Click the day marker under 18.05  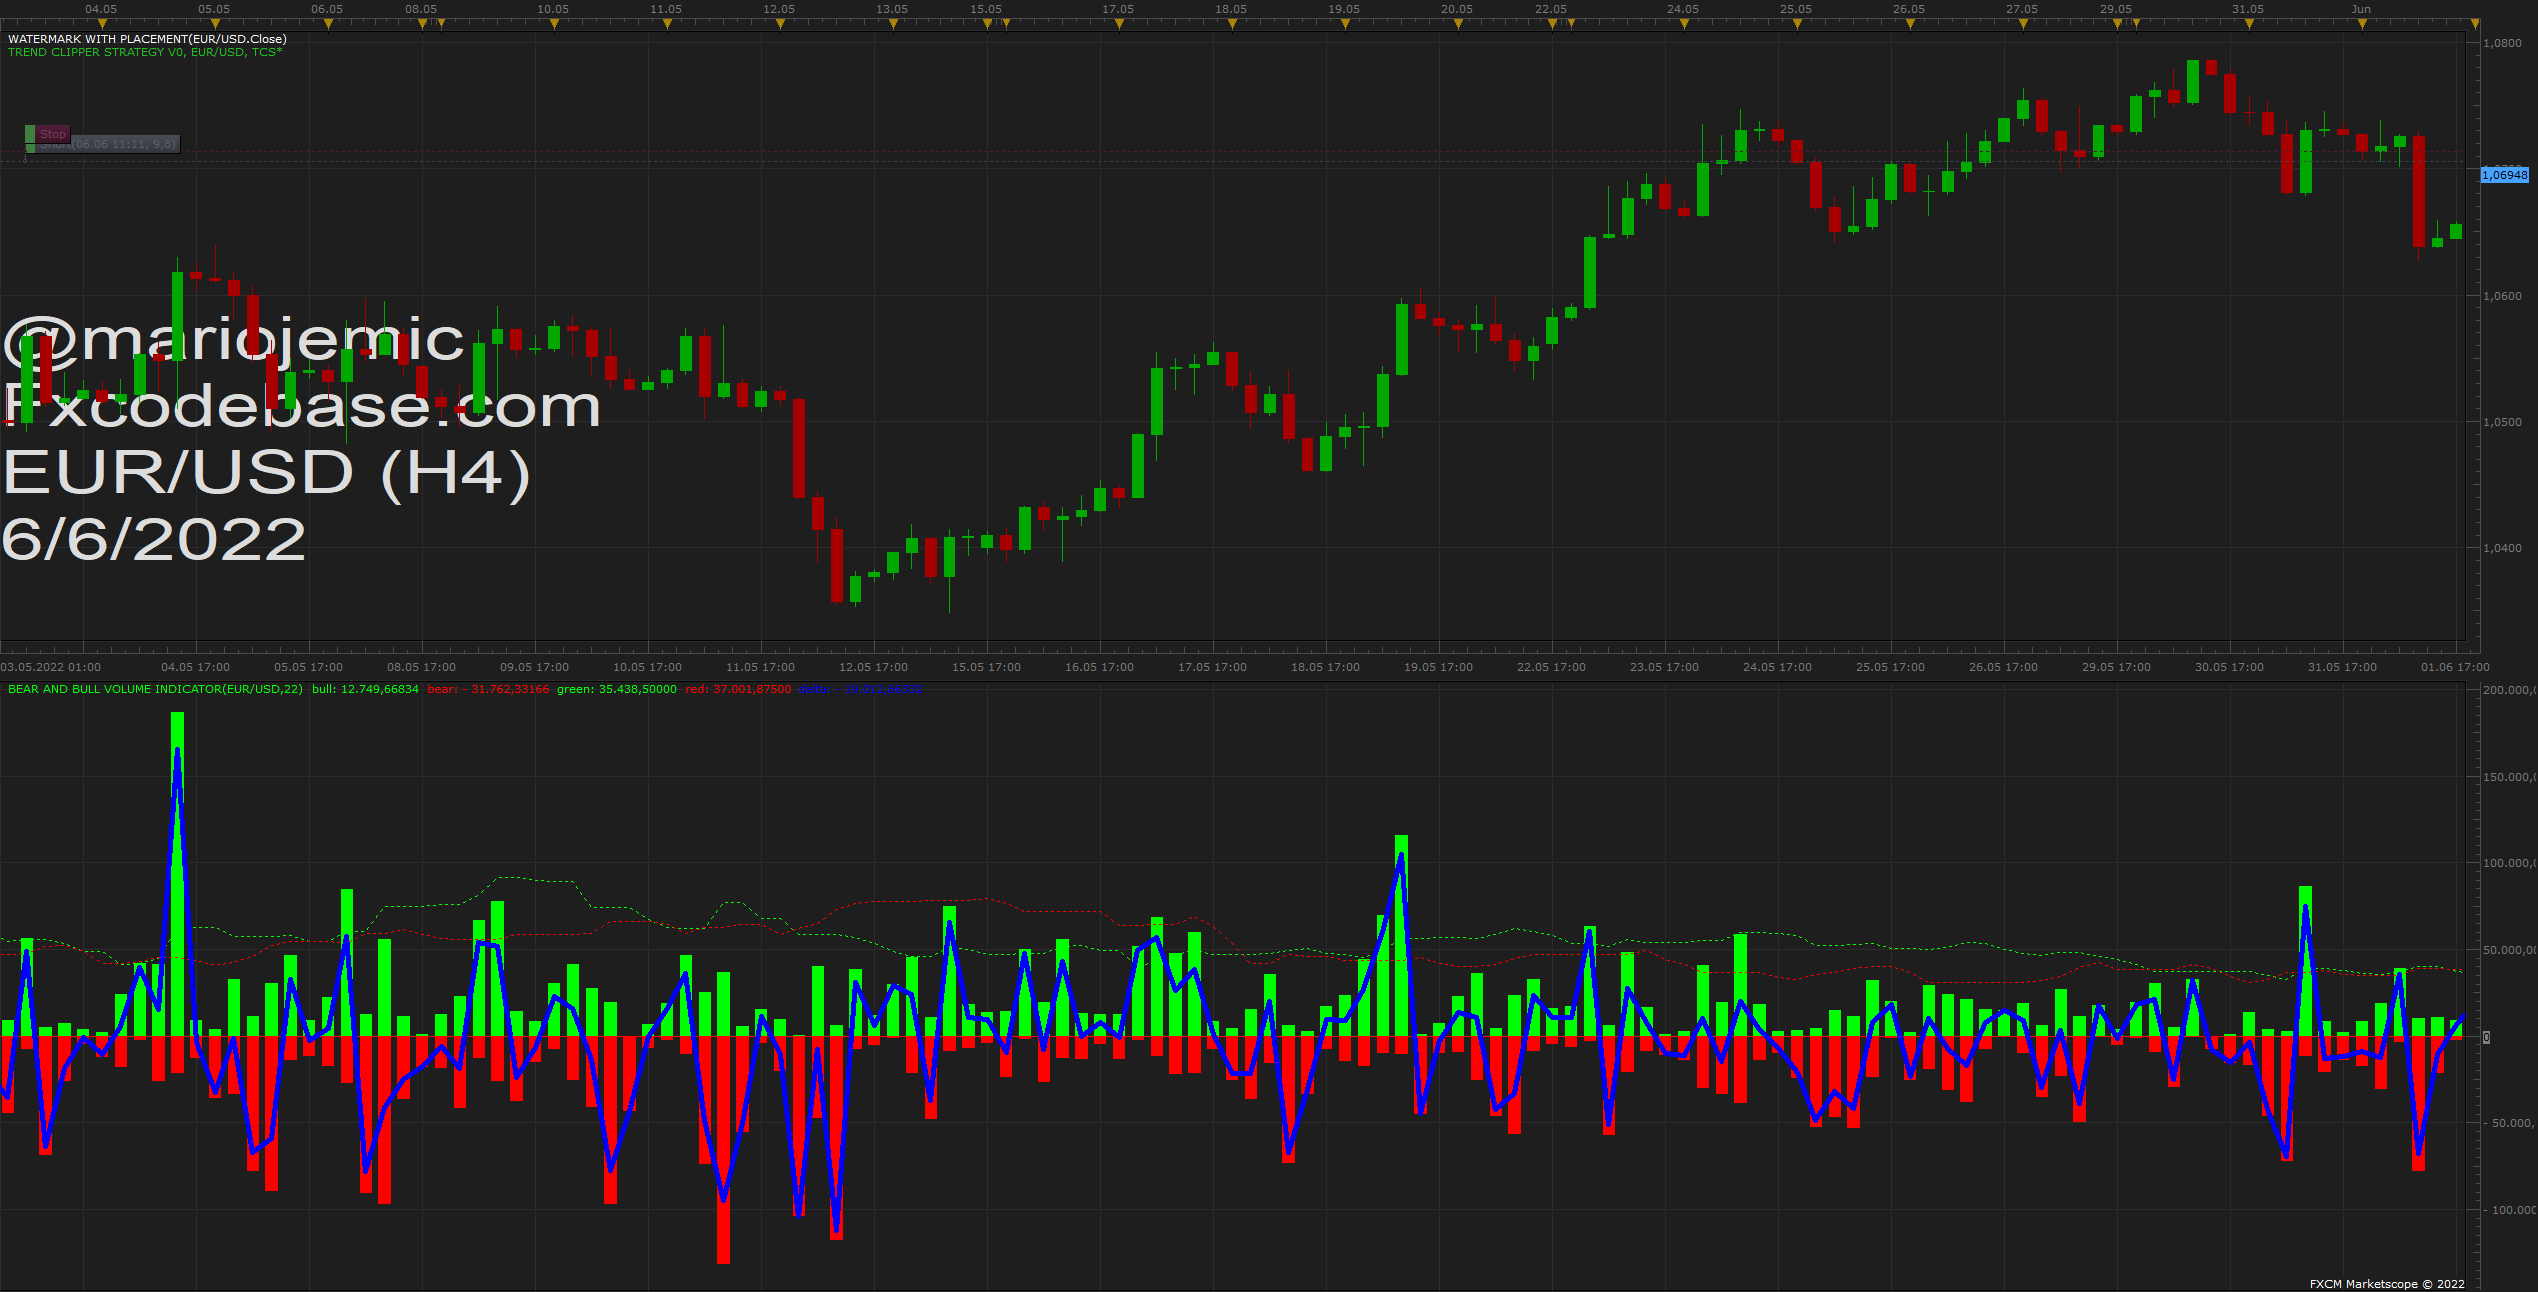click(x=1232, y=24)
